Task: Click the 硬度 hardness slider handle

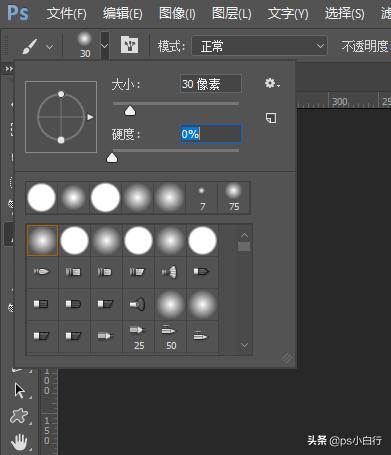Action: pyautogui.click(x=112, y=158)
